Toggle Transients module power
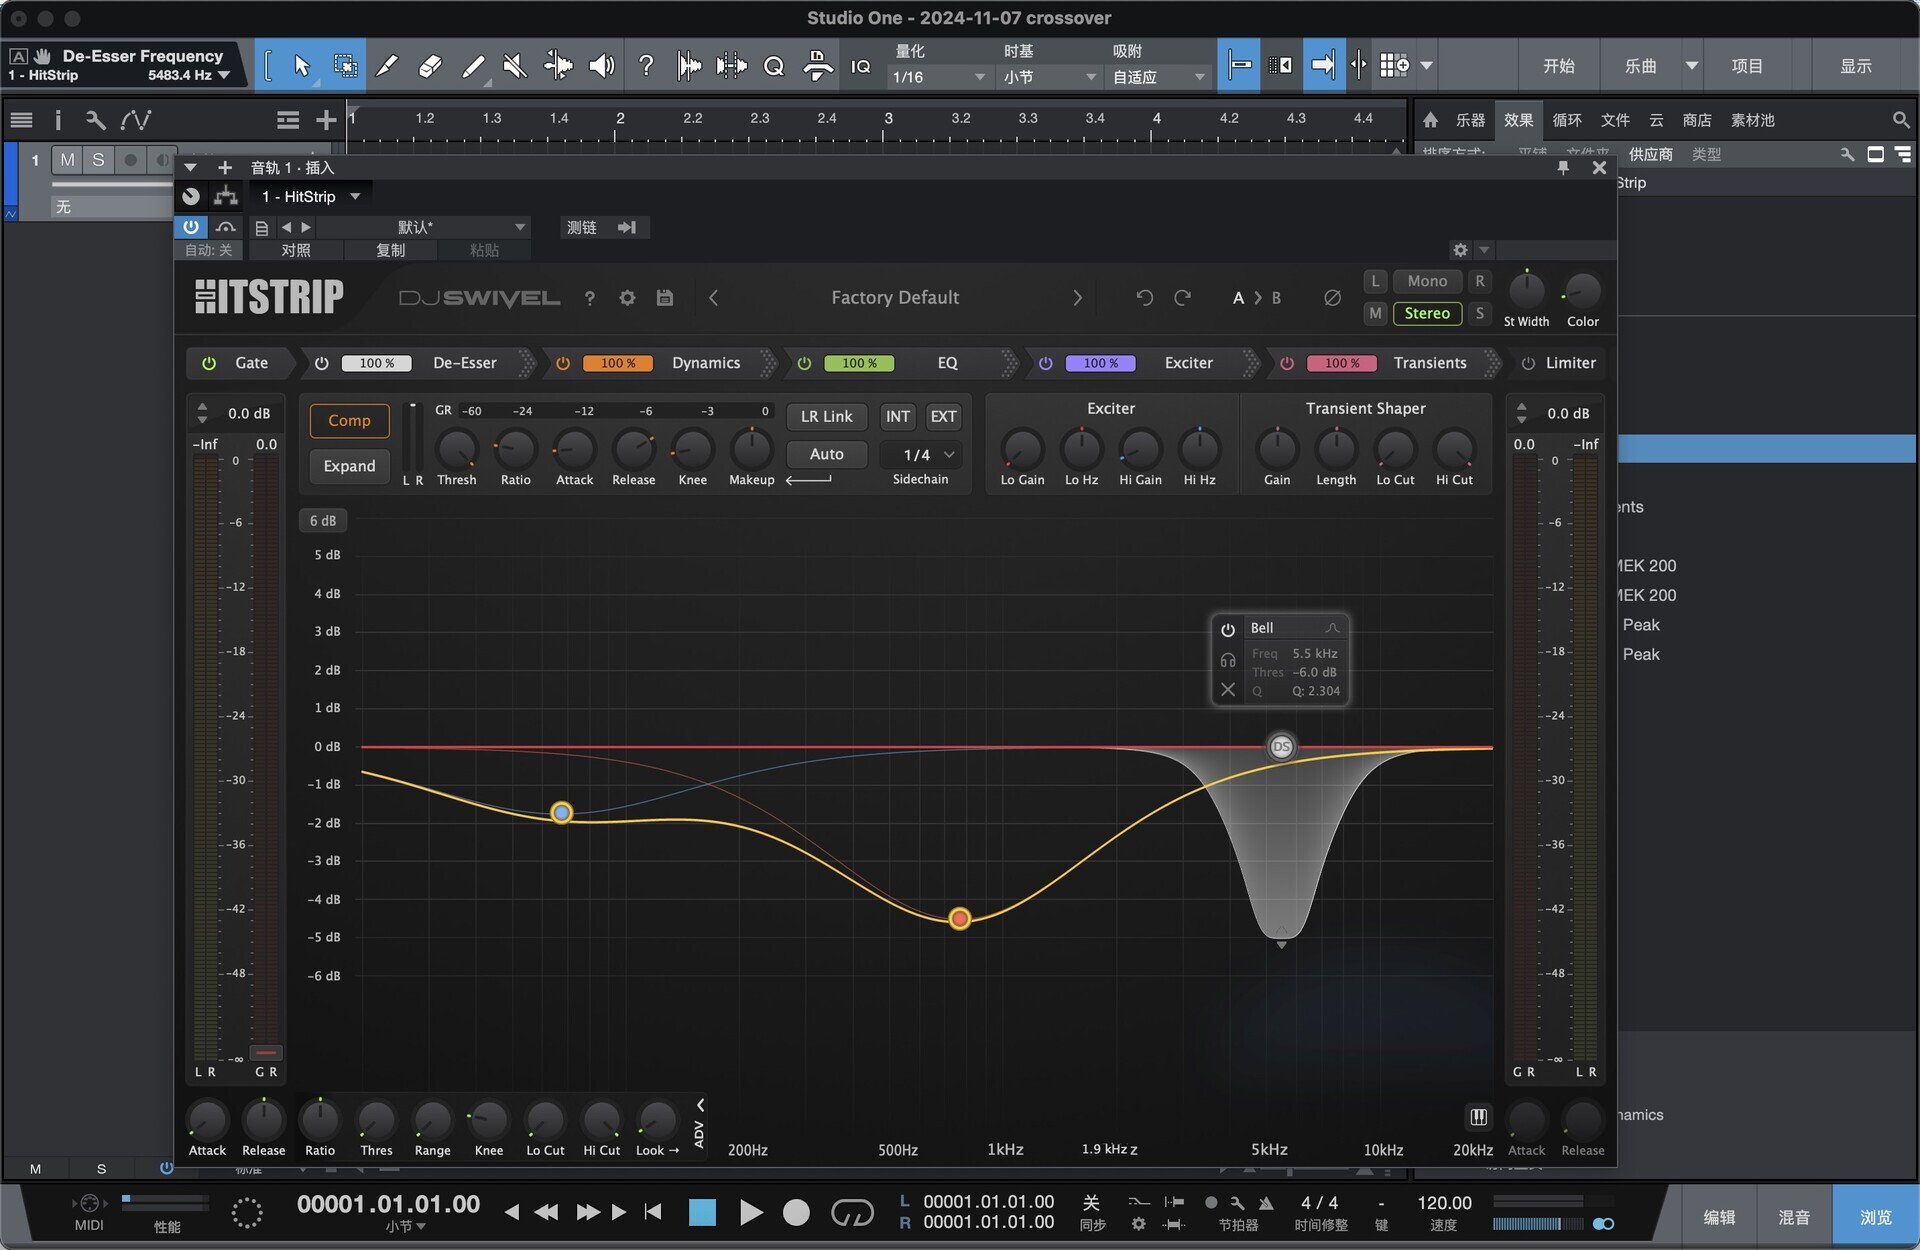Screen dimensions: 1920x1250 (x=1287, y=363)
